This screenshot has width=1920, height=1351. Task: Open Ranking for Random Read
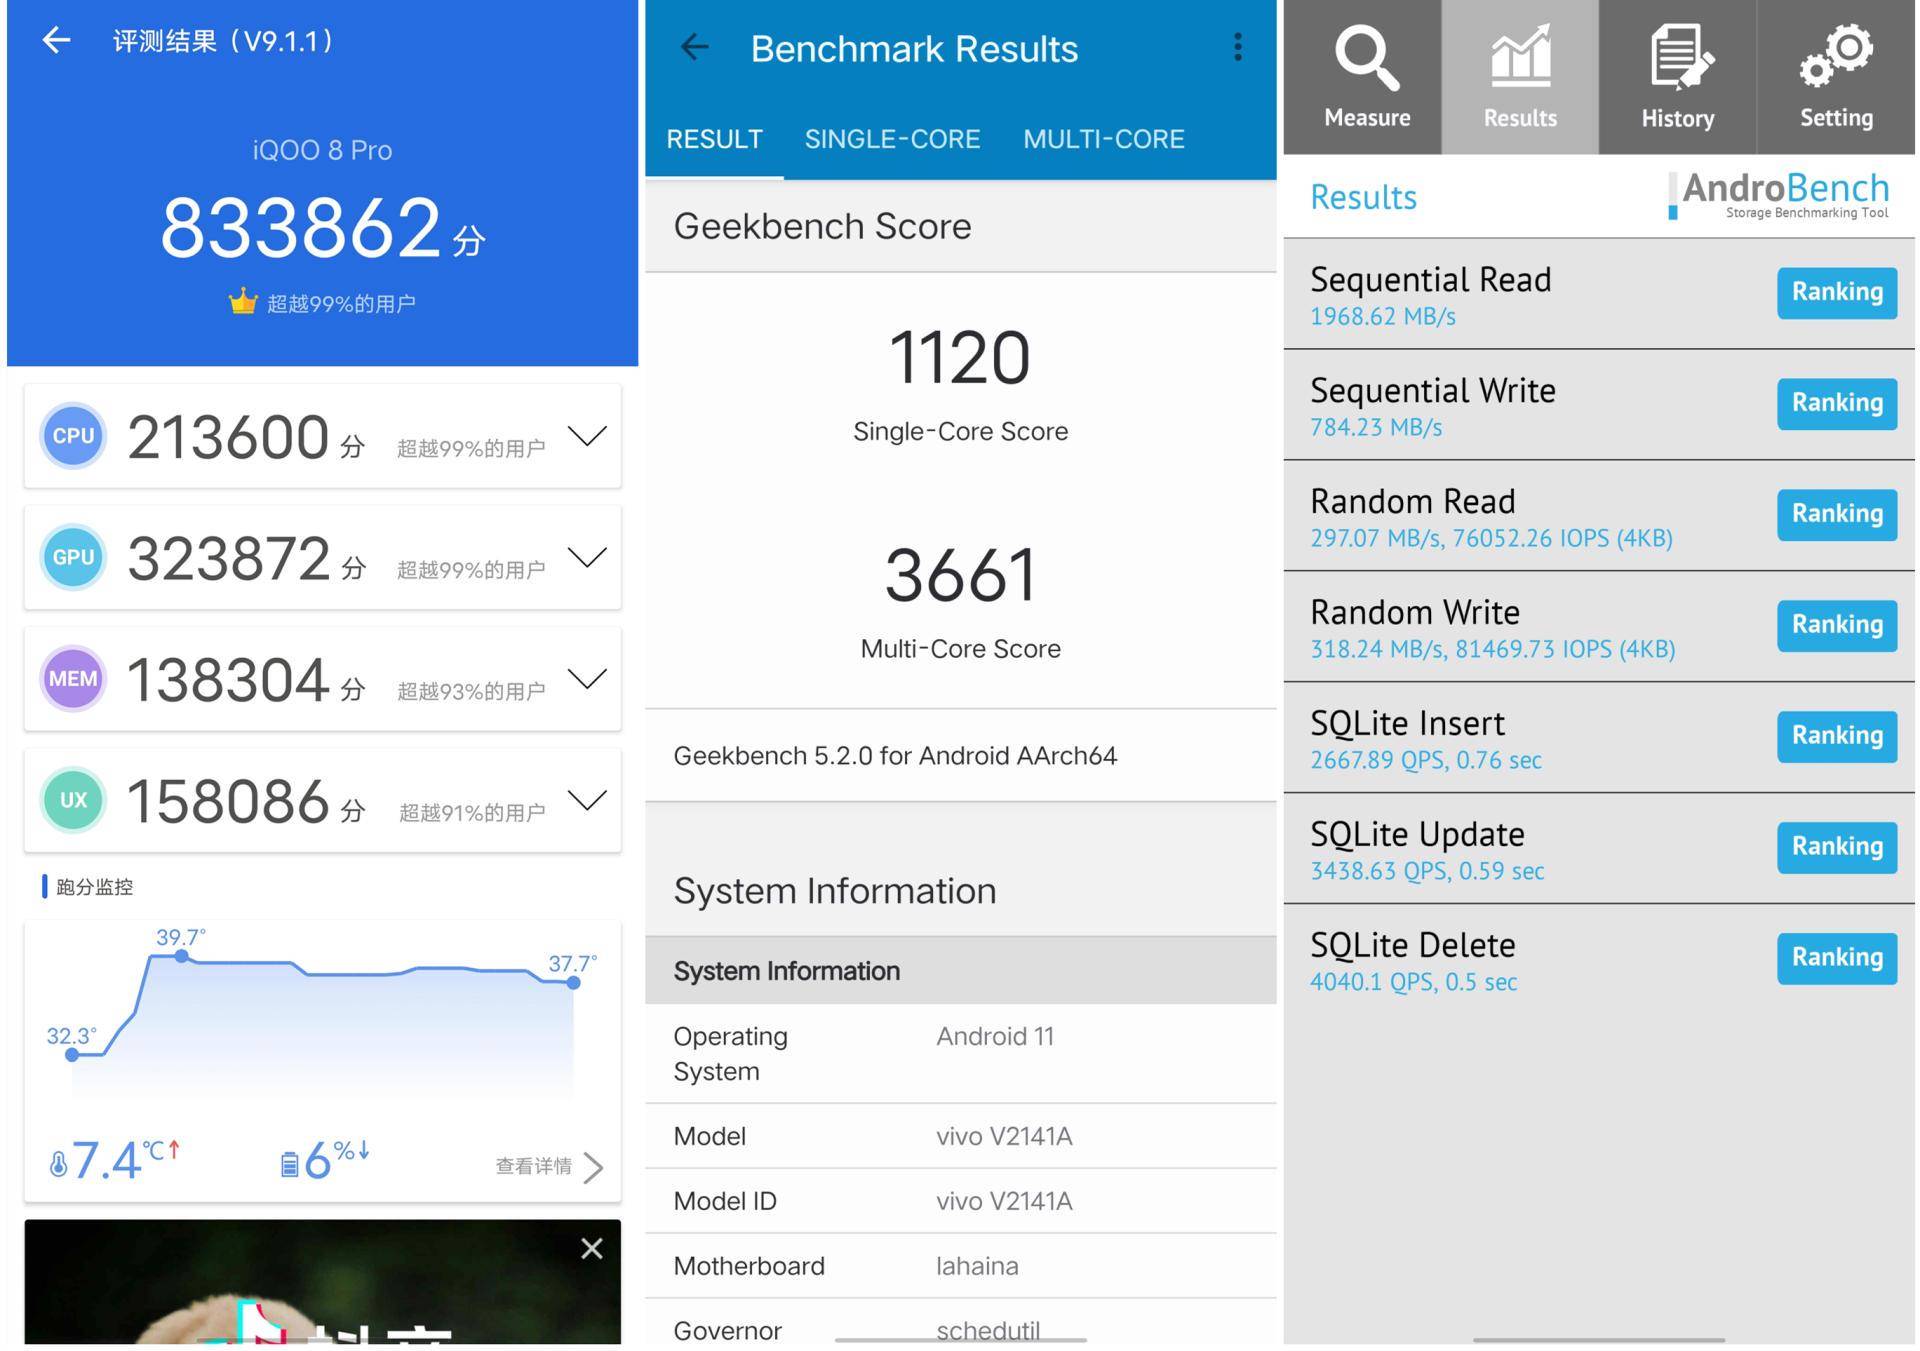[x=1836, y=515]
